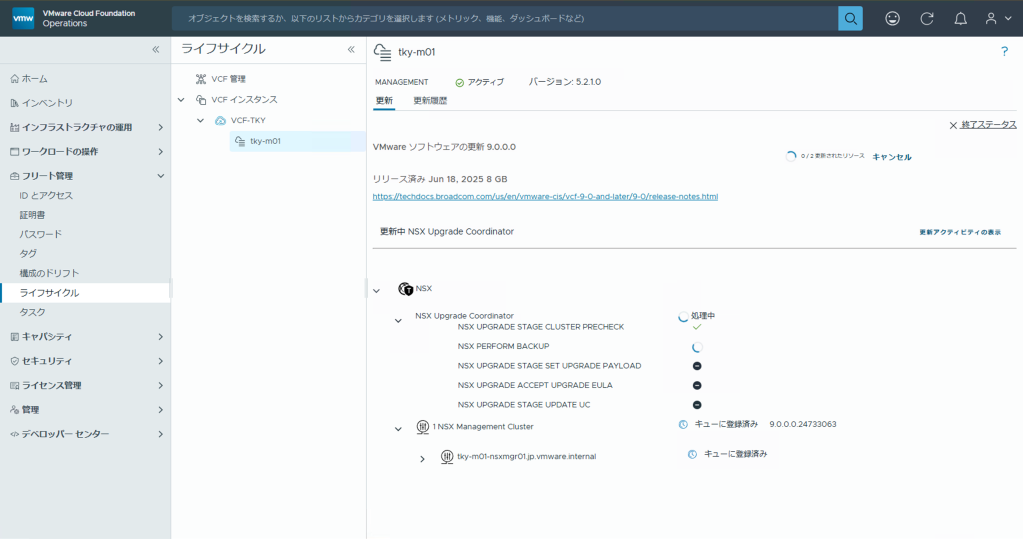
Task: Click version text 9.0.0.0.24733063
Action: click(x=802, y=425)
